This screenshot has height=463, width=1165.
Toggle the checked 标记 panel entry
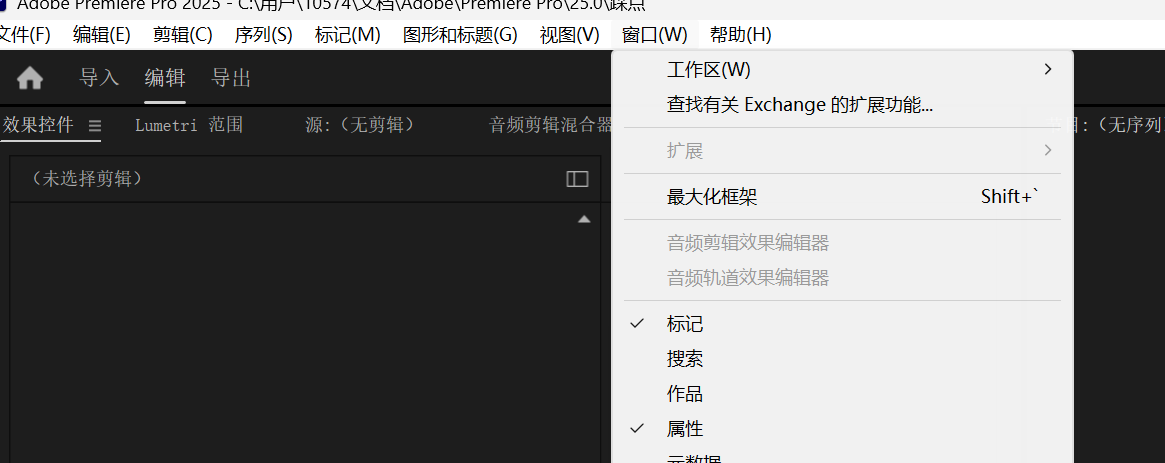pyautogui.click(x=842, y=324)
